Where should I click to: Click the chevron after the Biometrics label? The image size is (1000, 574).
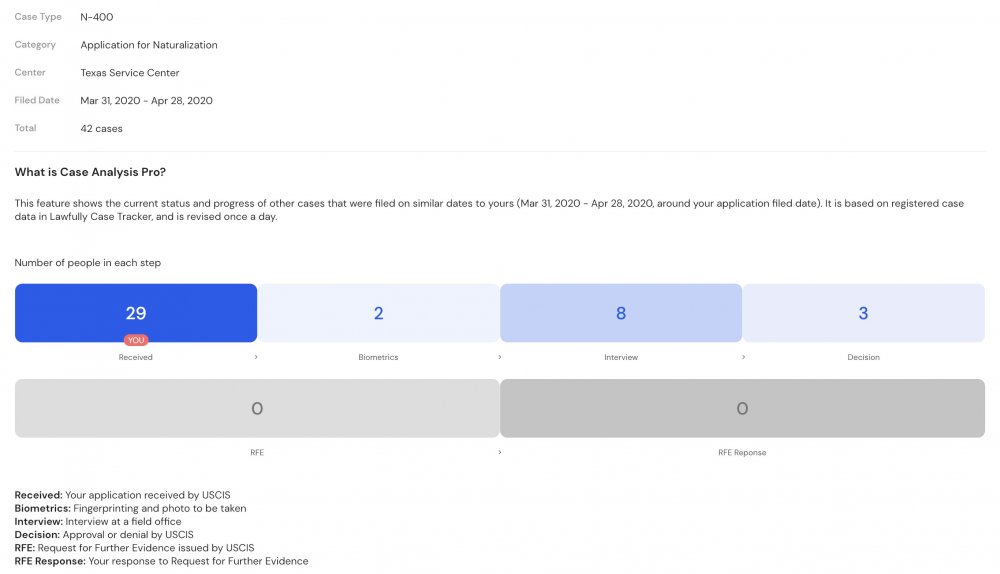tap(499, 357)
